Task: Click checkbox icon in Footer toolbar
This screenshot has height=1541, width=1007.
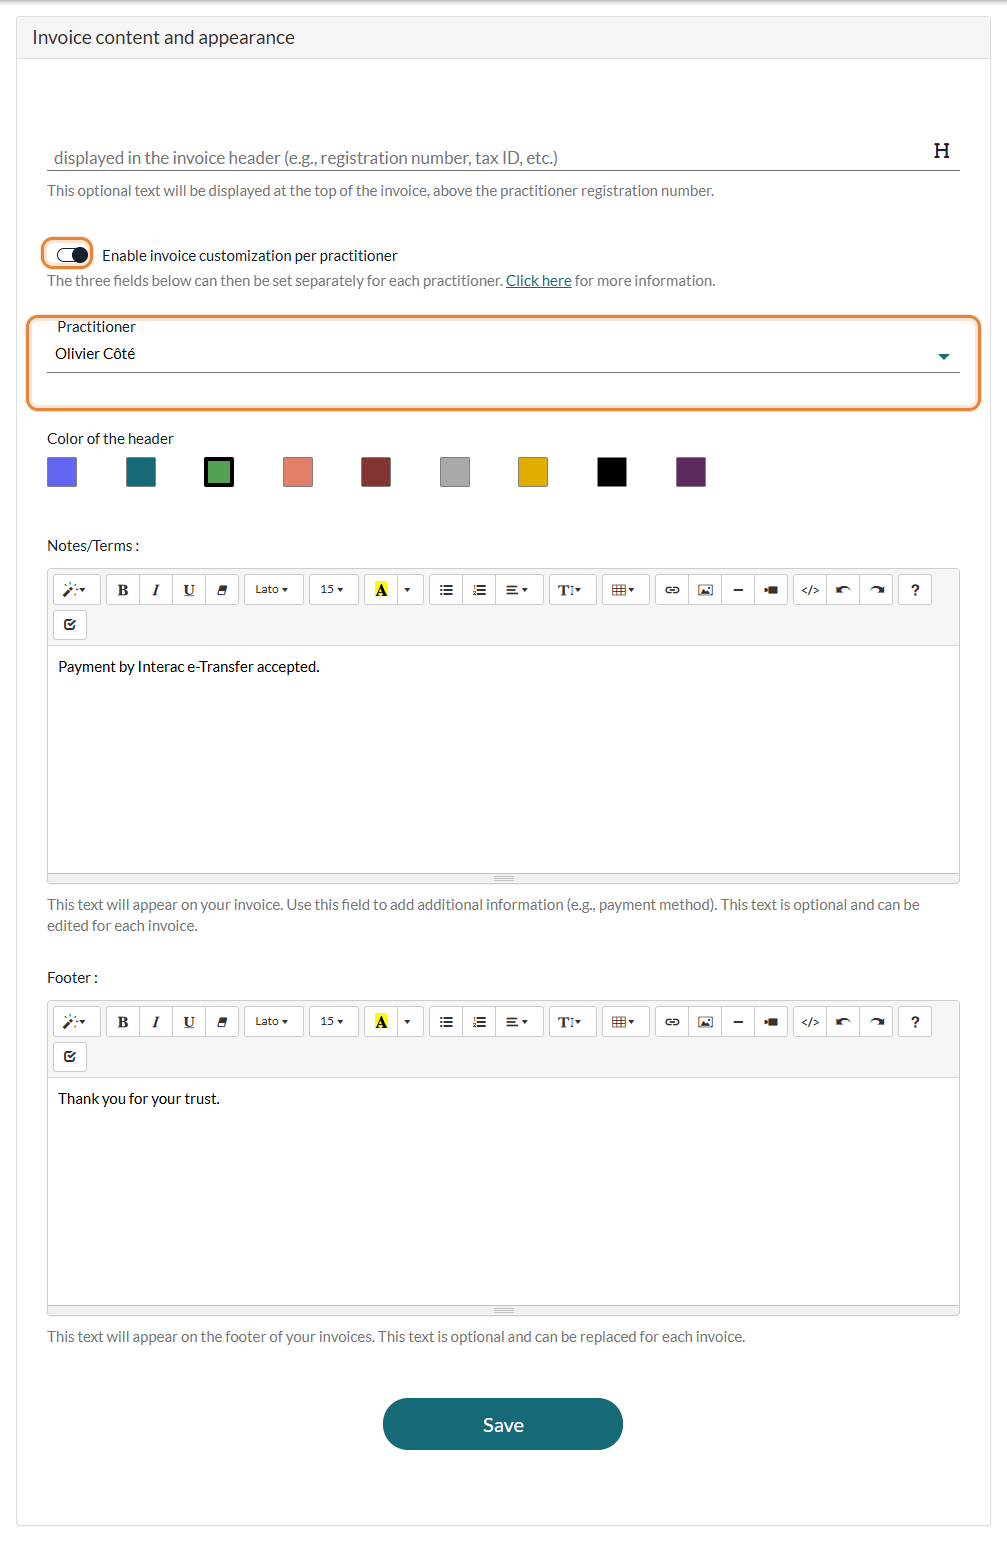Action: click(x=70, y=1057)
